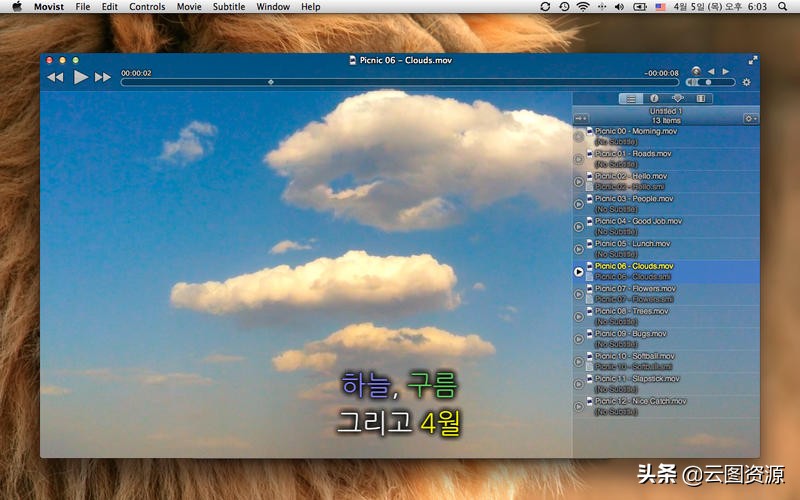Screen dimensions: 800x500
Task: Open the Subtitle menu
Action: (x=229, y=6)
